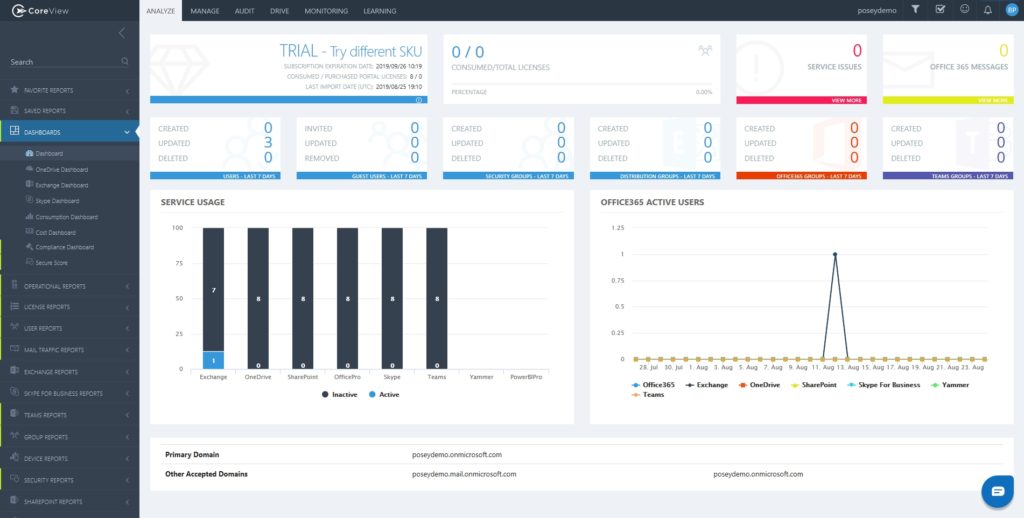Collapse the sidebar with the left arrow
1024x518 pixels.
121,33
